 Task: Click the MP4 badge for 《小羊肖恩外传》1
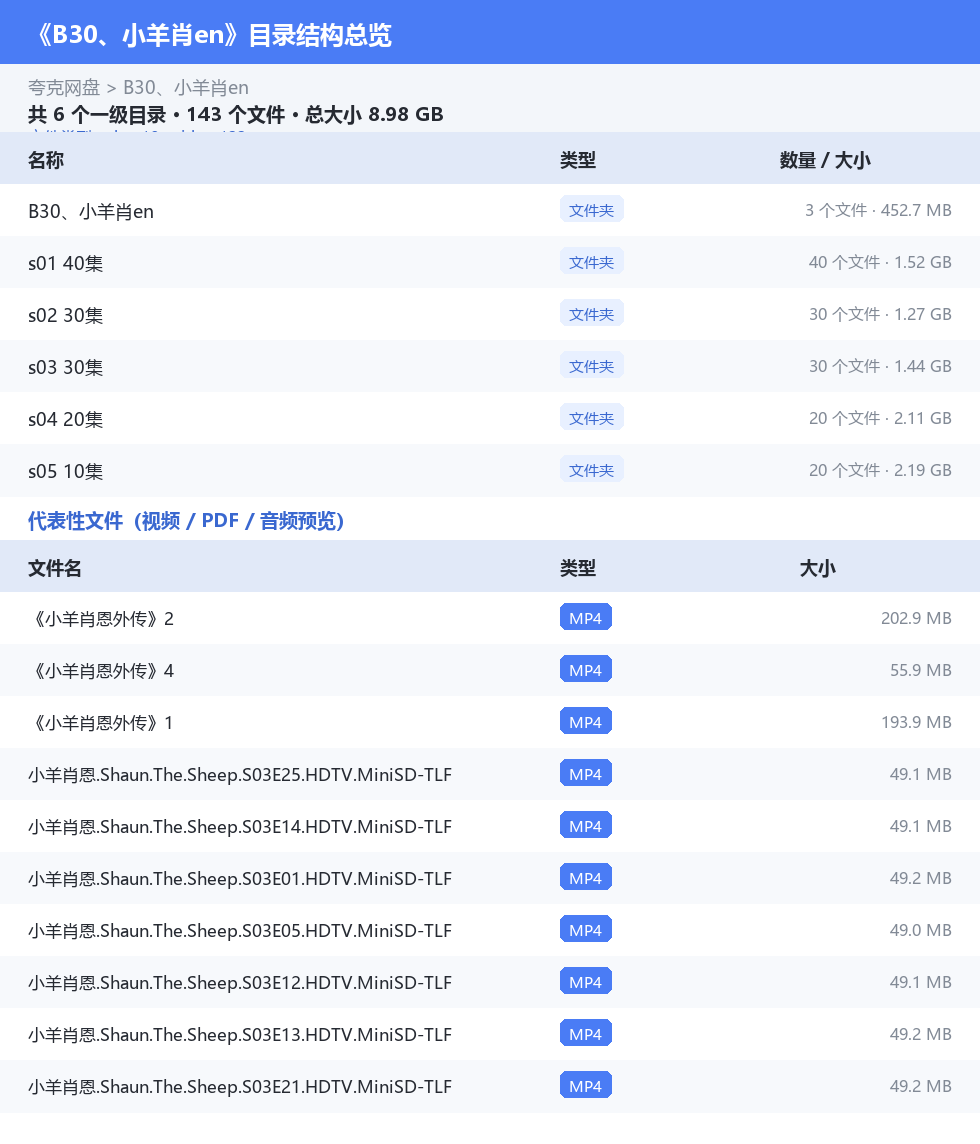(x=586, y=722)
